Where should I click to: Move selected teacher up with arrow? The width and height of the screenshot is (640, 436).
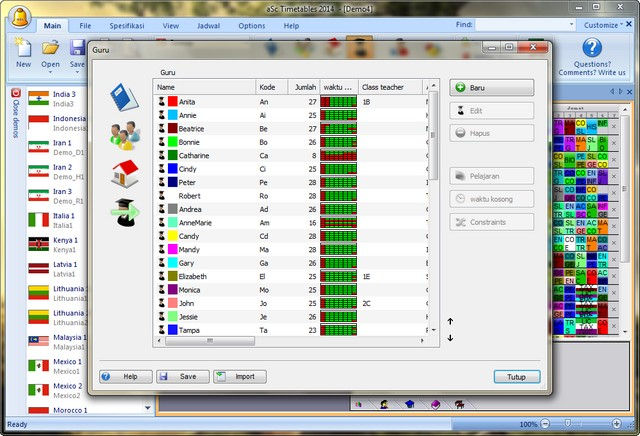[450, 321]
